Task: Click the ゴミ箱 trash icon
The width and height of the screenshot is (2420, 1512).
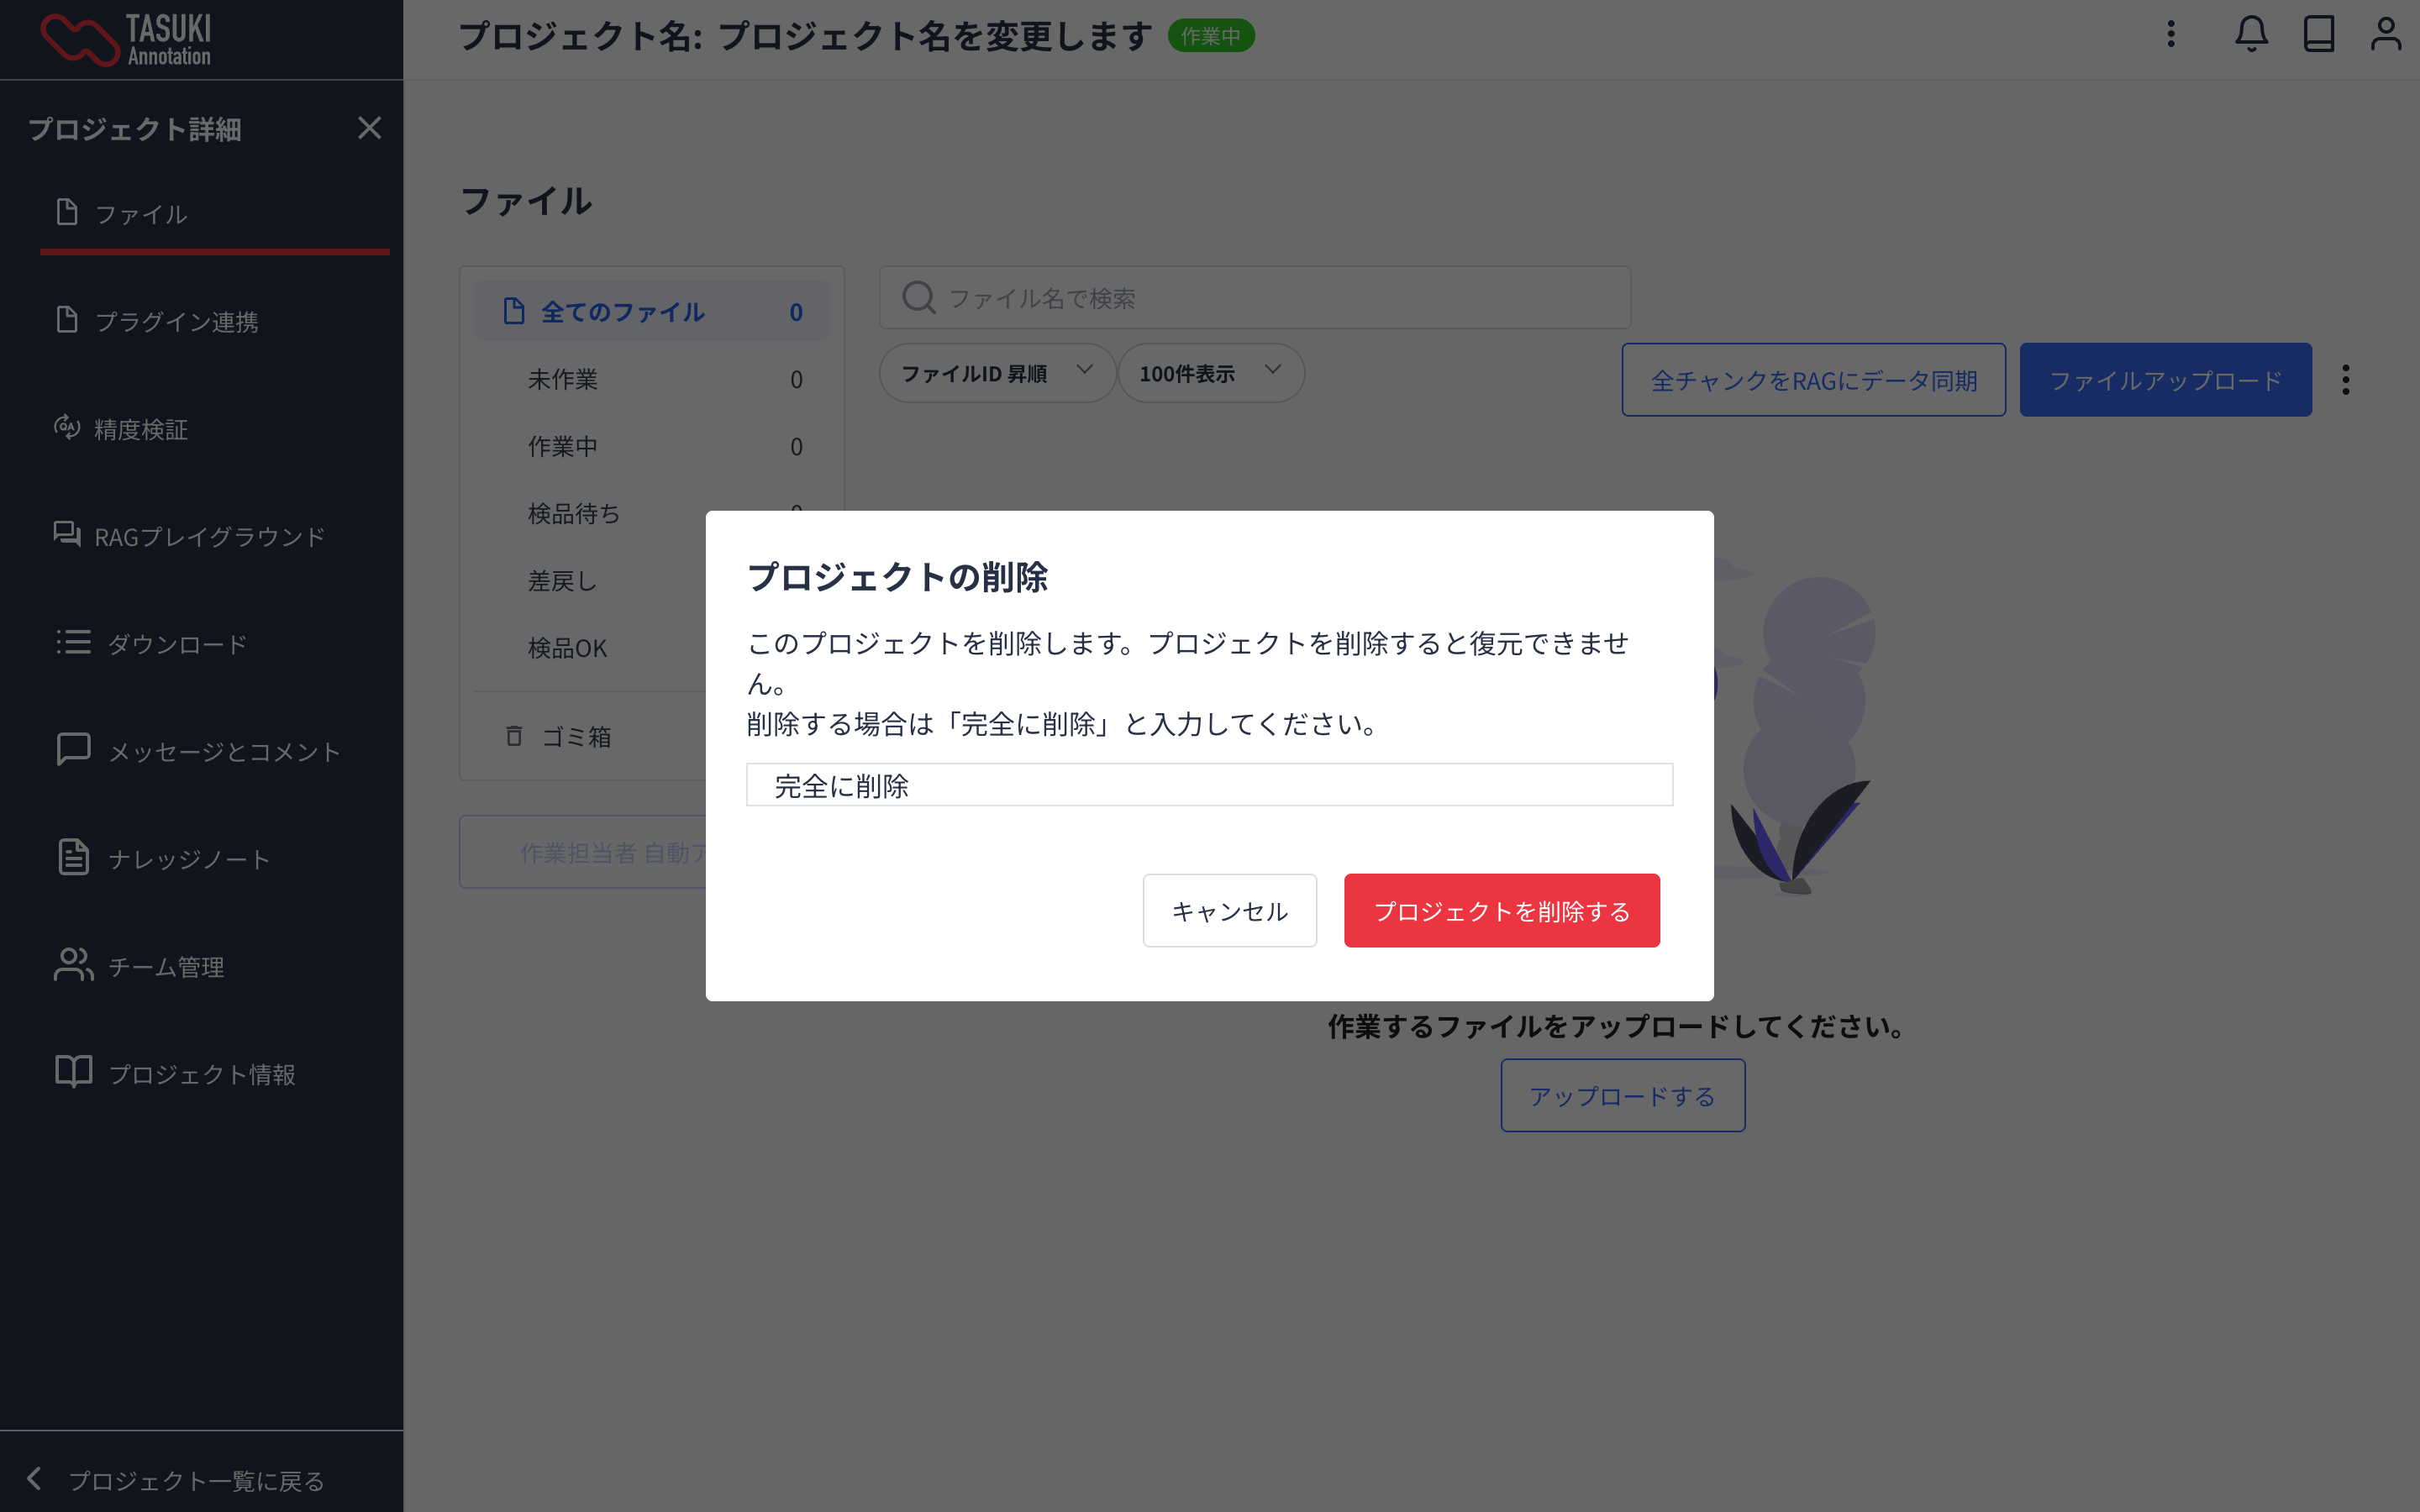Action: coord(514,736)
